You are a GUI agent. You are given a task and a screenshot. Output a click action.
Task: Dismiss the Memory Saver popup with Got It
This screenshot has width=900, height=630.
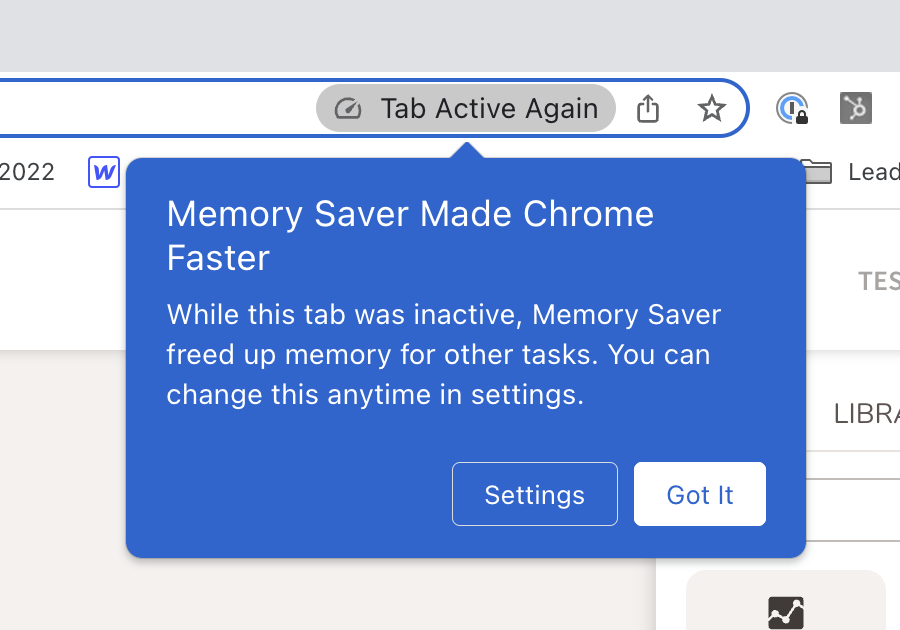(699, 494)
